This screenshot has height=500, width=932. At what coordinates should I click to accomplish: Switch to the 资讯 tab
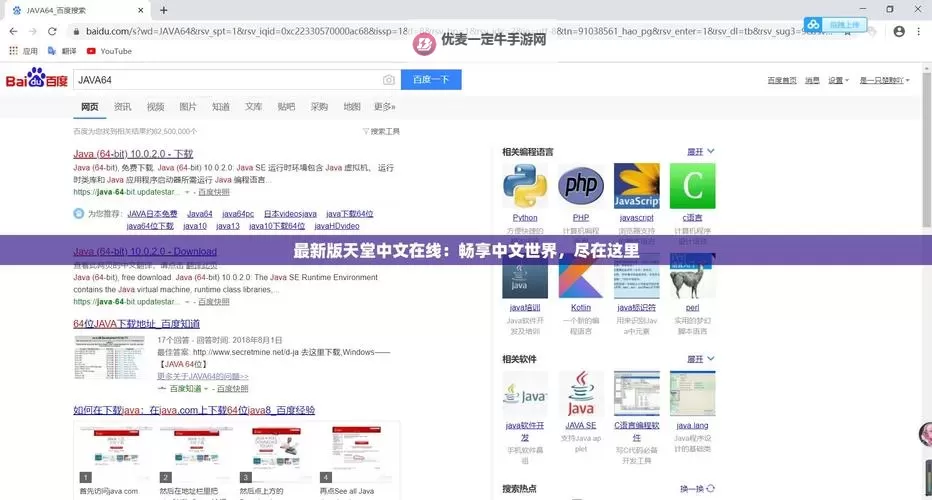click(122, 106)
